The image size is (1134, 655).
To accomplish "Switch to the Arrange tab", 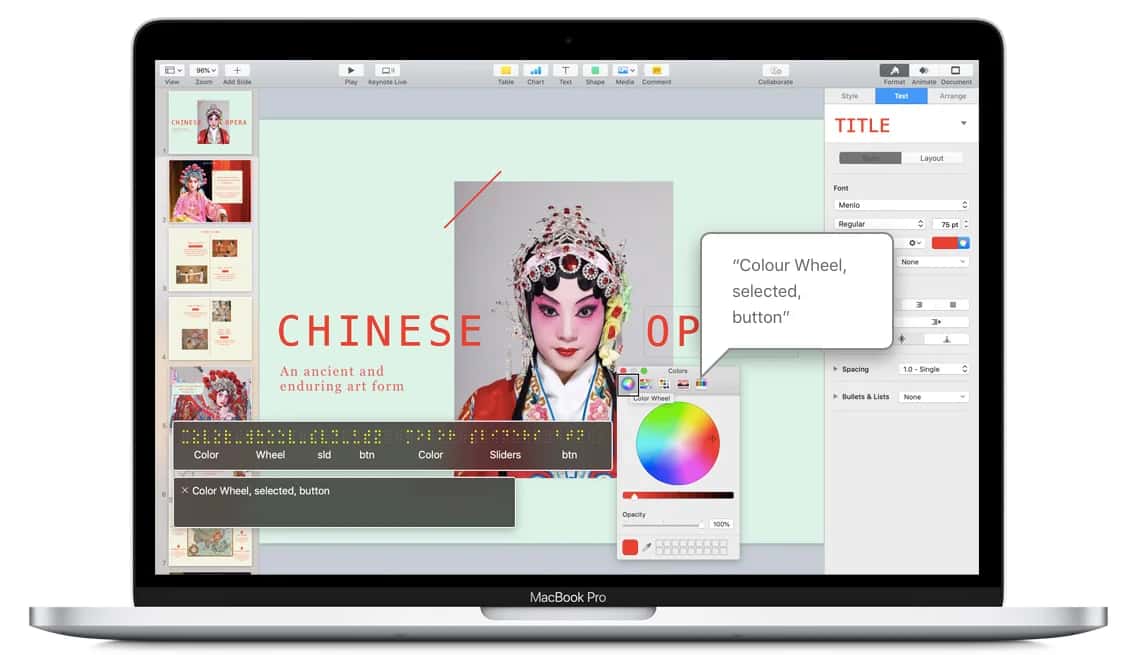I will tap(952, 96).
